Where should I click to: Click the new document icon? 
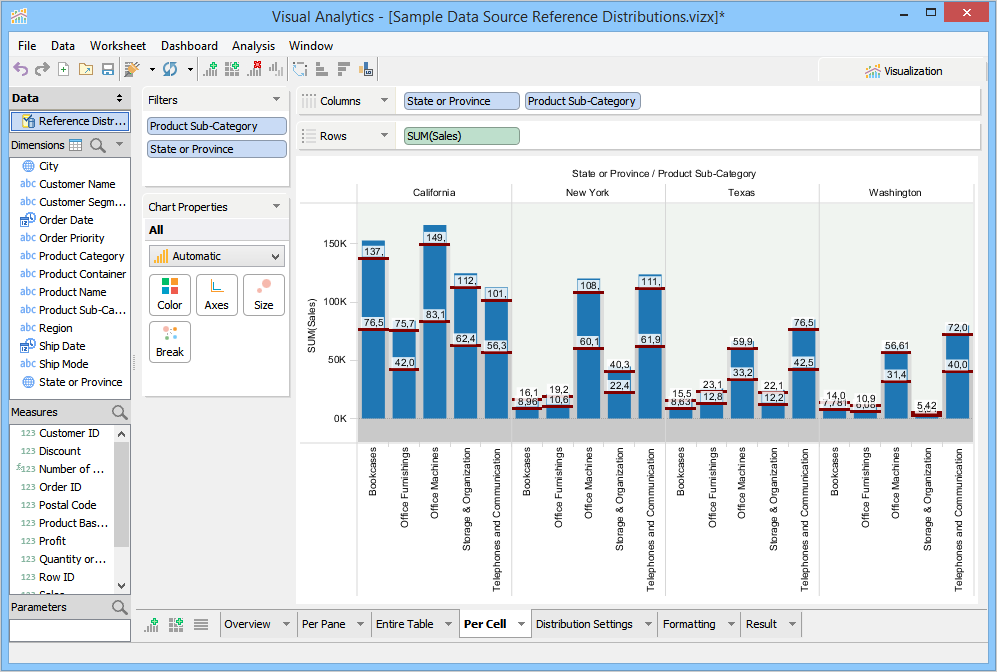point(63,69)
